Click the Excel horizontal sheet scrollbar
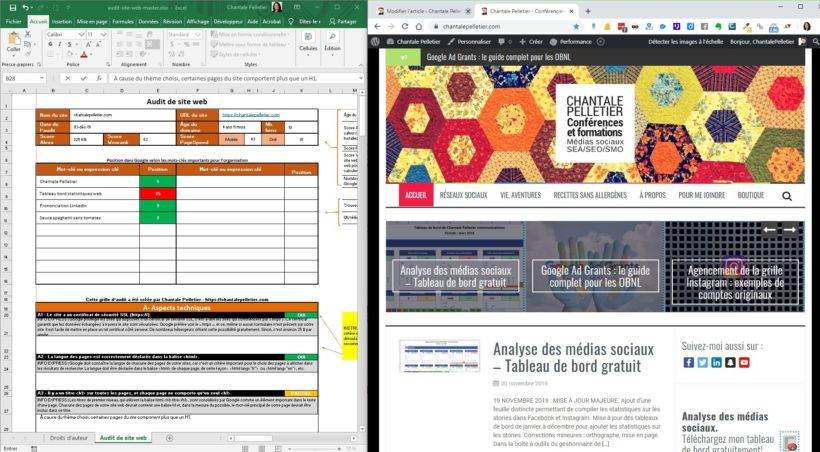Image resolution: width=820 pixels, height=452 pixels. (x=253, y=438)
